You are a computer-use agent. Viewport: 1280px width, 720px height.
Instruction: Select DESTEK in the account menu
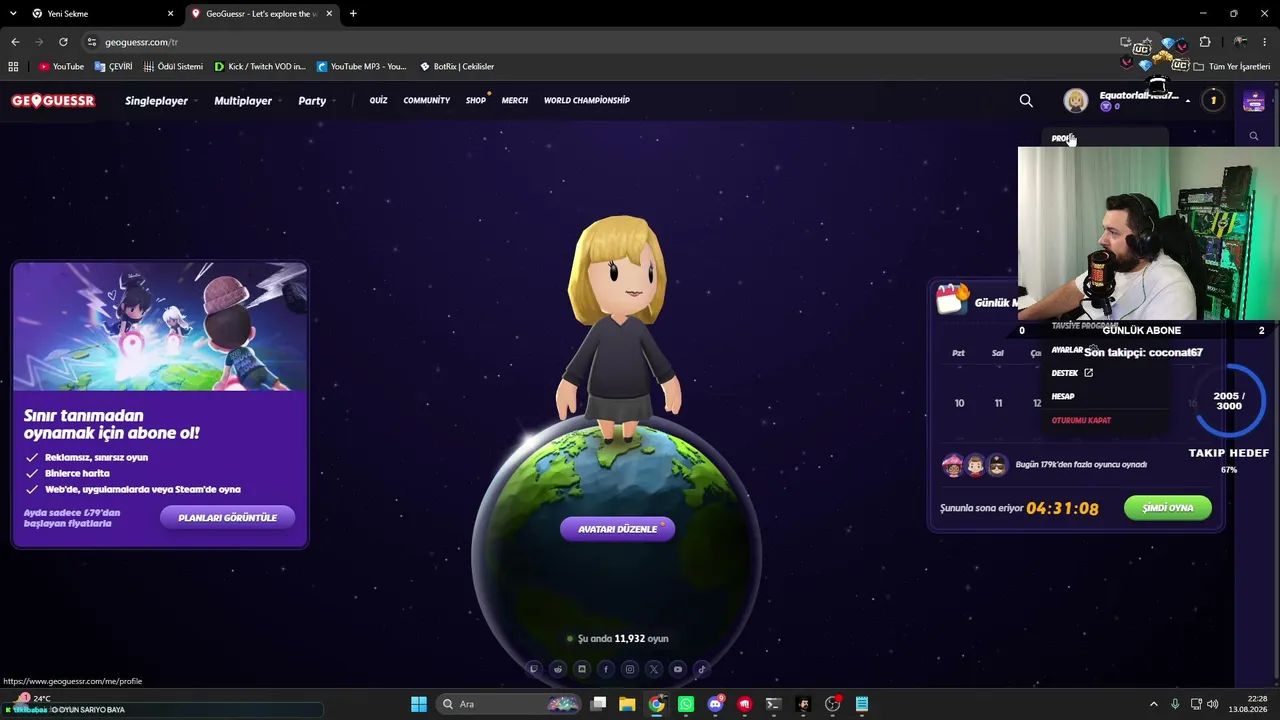coord(1072,373)
